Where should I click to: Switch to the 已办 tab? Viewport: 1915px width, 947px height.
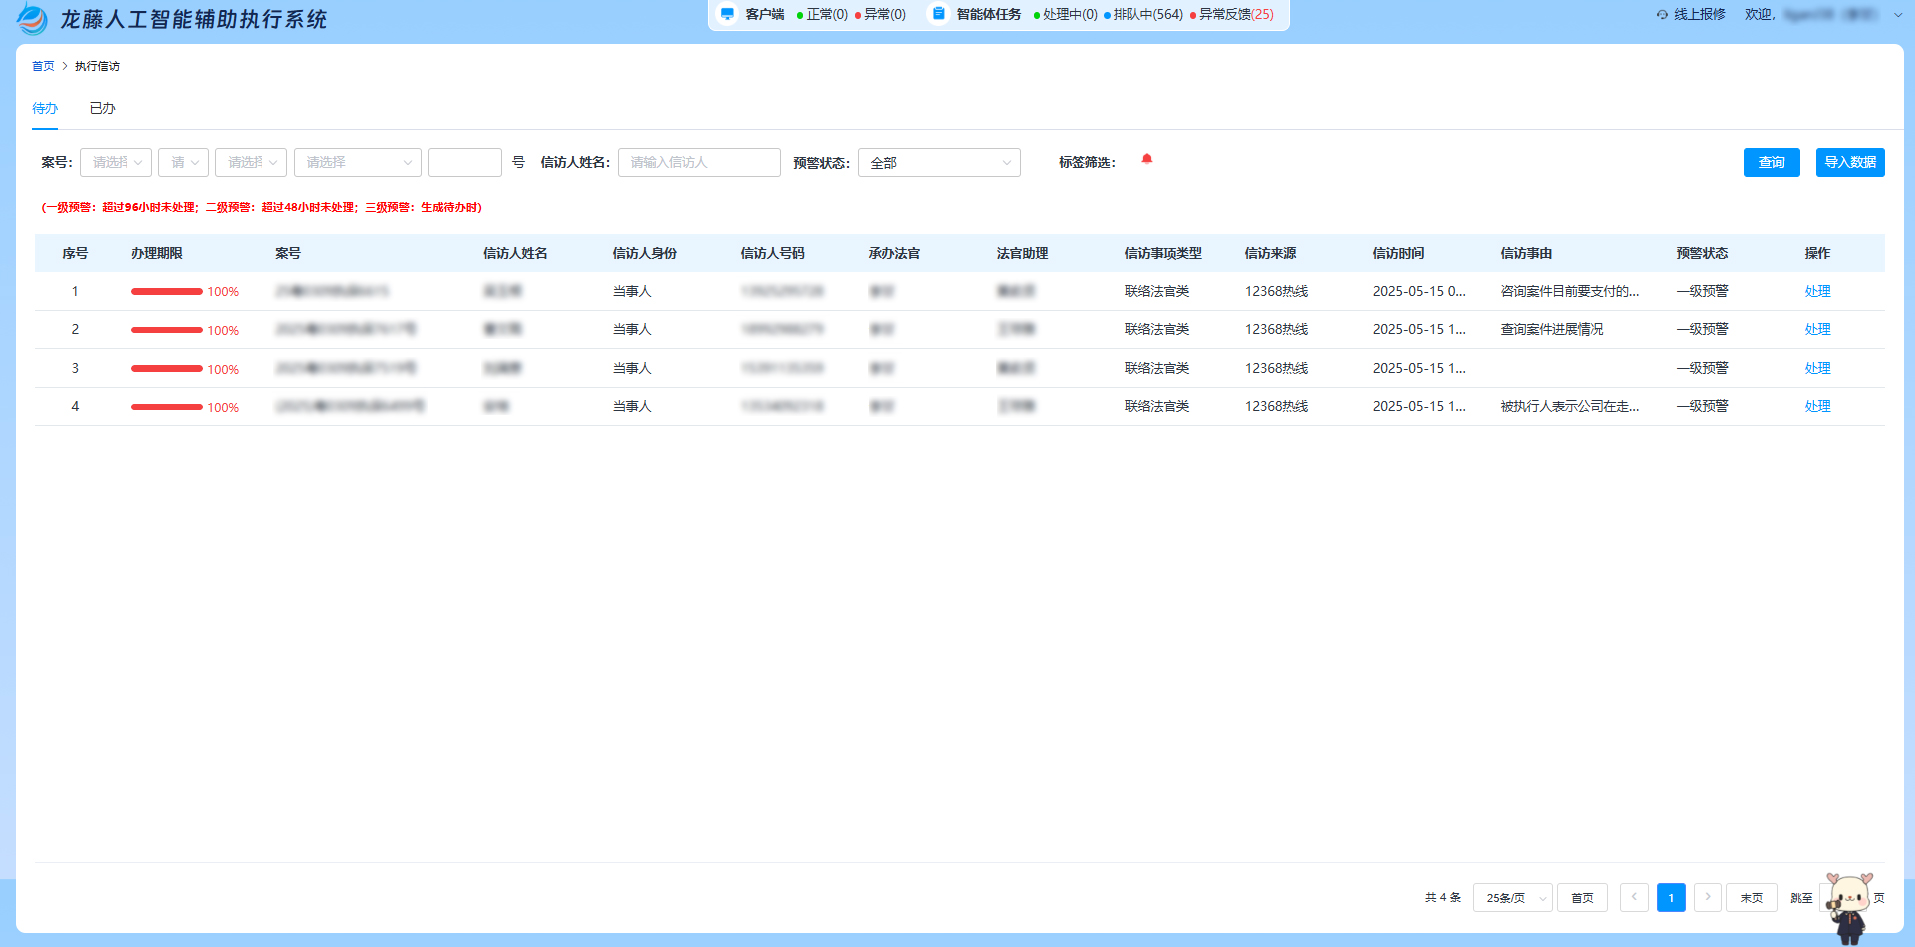[x=102, y=109]
